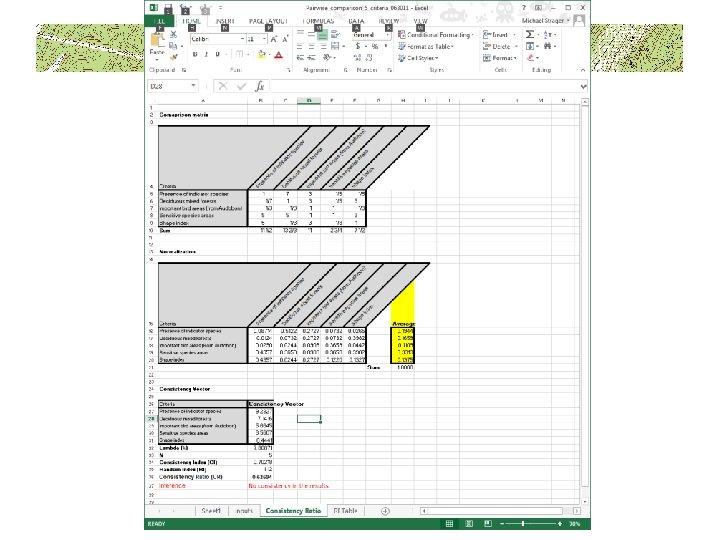Open the font name dropdown
Image resolution: width=720 pixels, height=540 pixels.
(x=242, y=39)
